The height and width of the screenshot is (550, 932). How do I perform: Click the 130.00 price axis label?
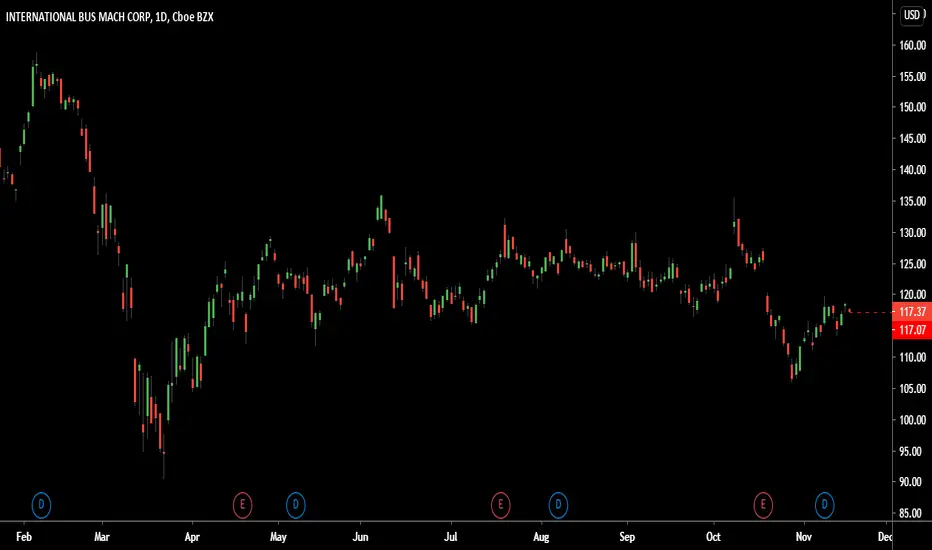pyautogui.click(x=912, y=232)
